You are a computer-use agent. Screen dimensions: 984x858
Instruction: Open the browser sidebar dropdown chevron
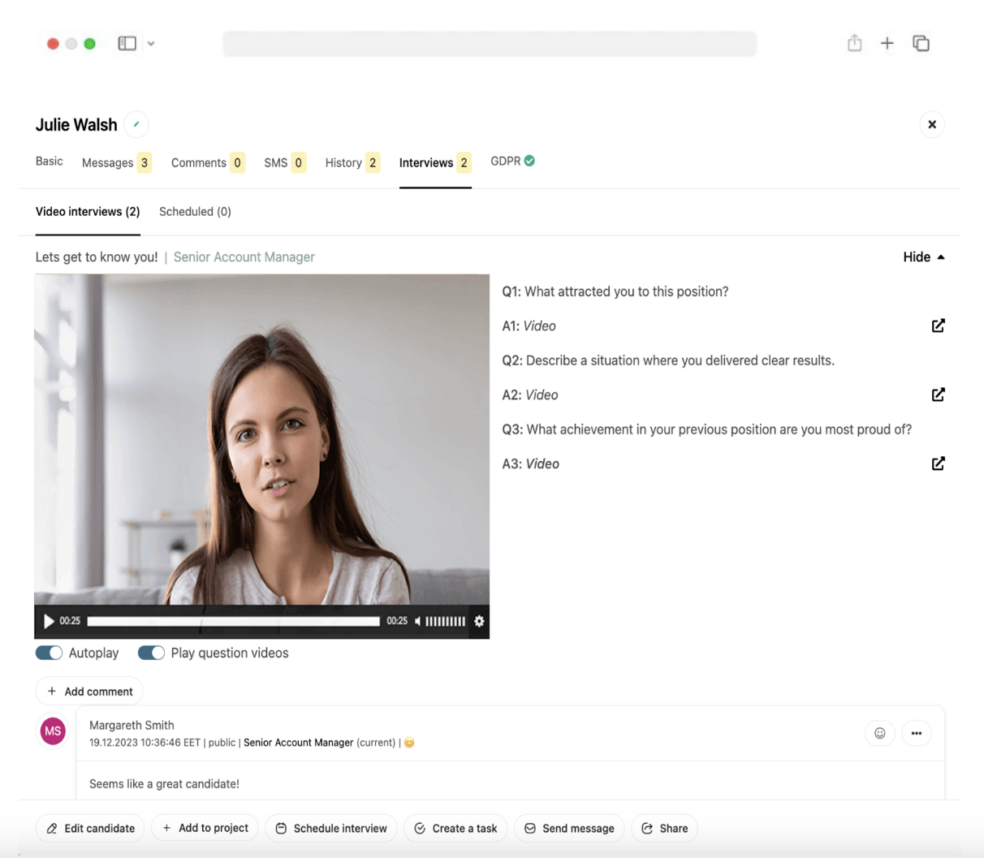pos(150,43)
